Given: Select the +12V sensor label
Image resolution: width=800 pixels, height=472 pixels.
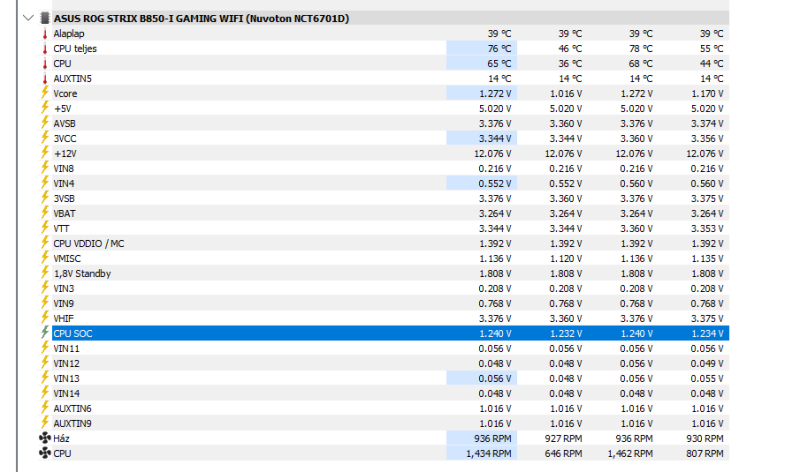Looking at the screenshot, I should [65, 154].
